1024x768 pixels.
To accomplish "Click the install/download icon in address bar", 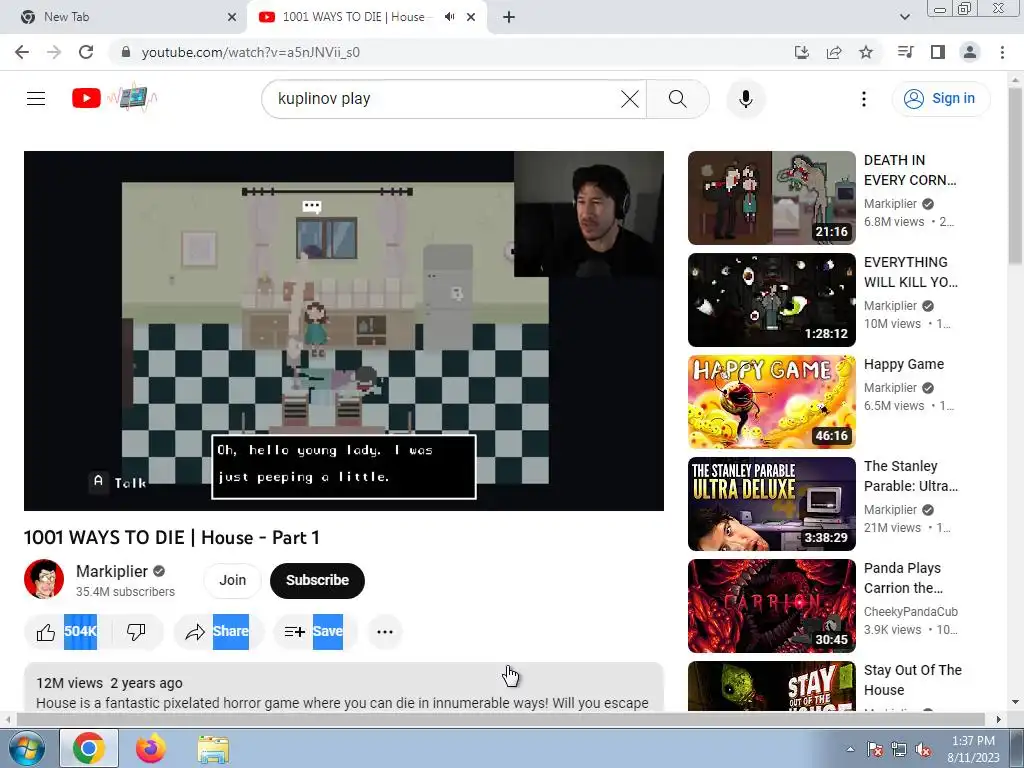I will pos(802,52).
